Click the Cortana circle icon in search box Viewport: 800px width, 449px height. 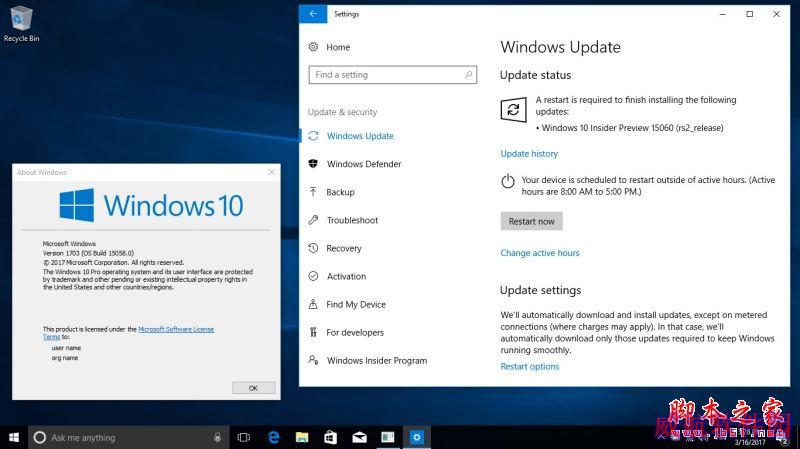point(39,437)
